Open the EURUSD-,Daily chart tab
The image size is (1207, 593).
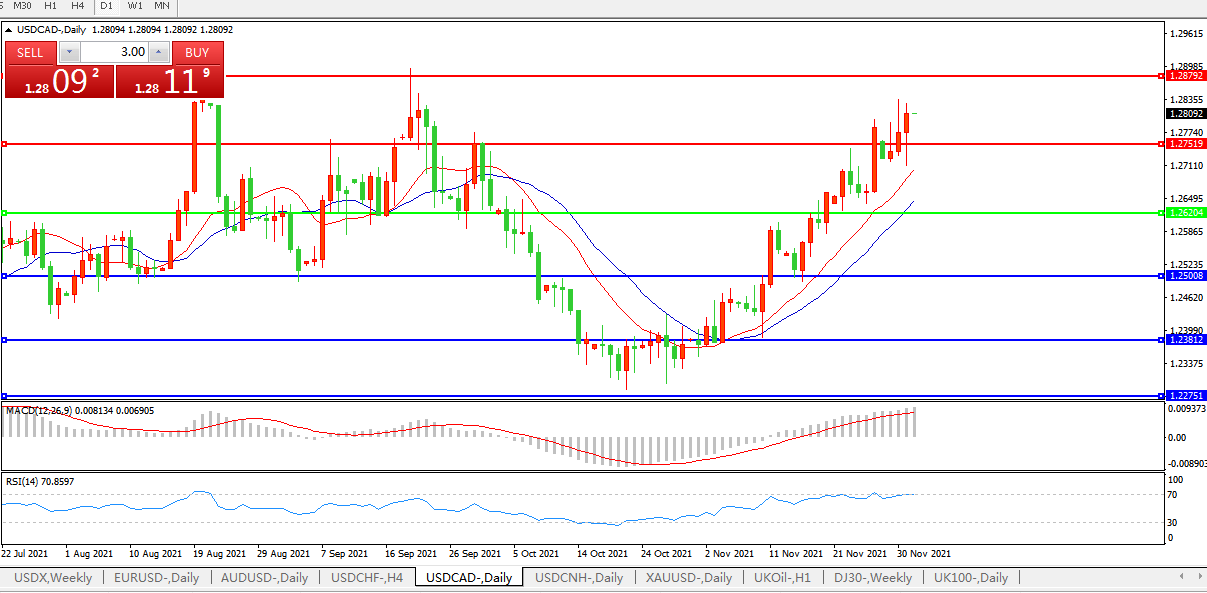click(x=156, y=578)
